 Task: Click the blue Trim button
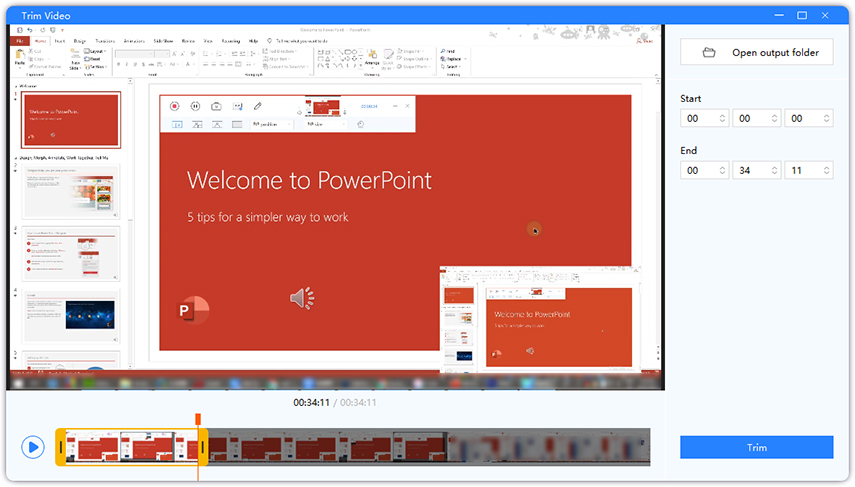[x=756, y=447]
